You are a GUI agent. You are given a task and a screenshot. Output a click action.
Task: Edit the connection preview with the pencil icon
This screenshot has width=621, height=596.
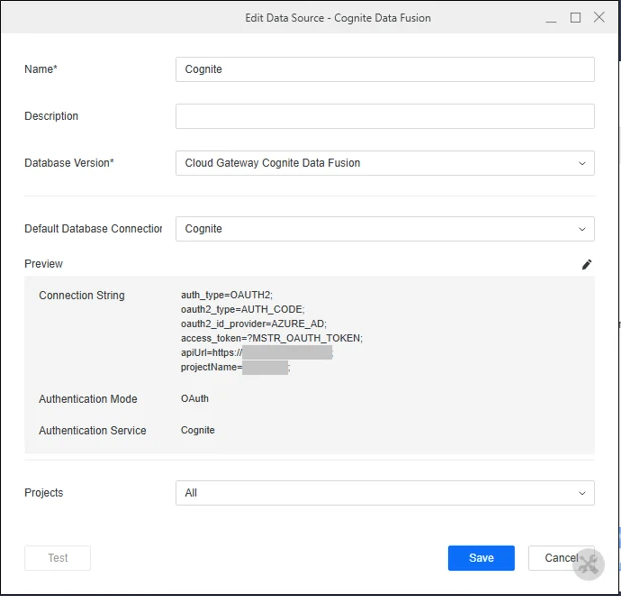click(x=587, y=264)
